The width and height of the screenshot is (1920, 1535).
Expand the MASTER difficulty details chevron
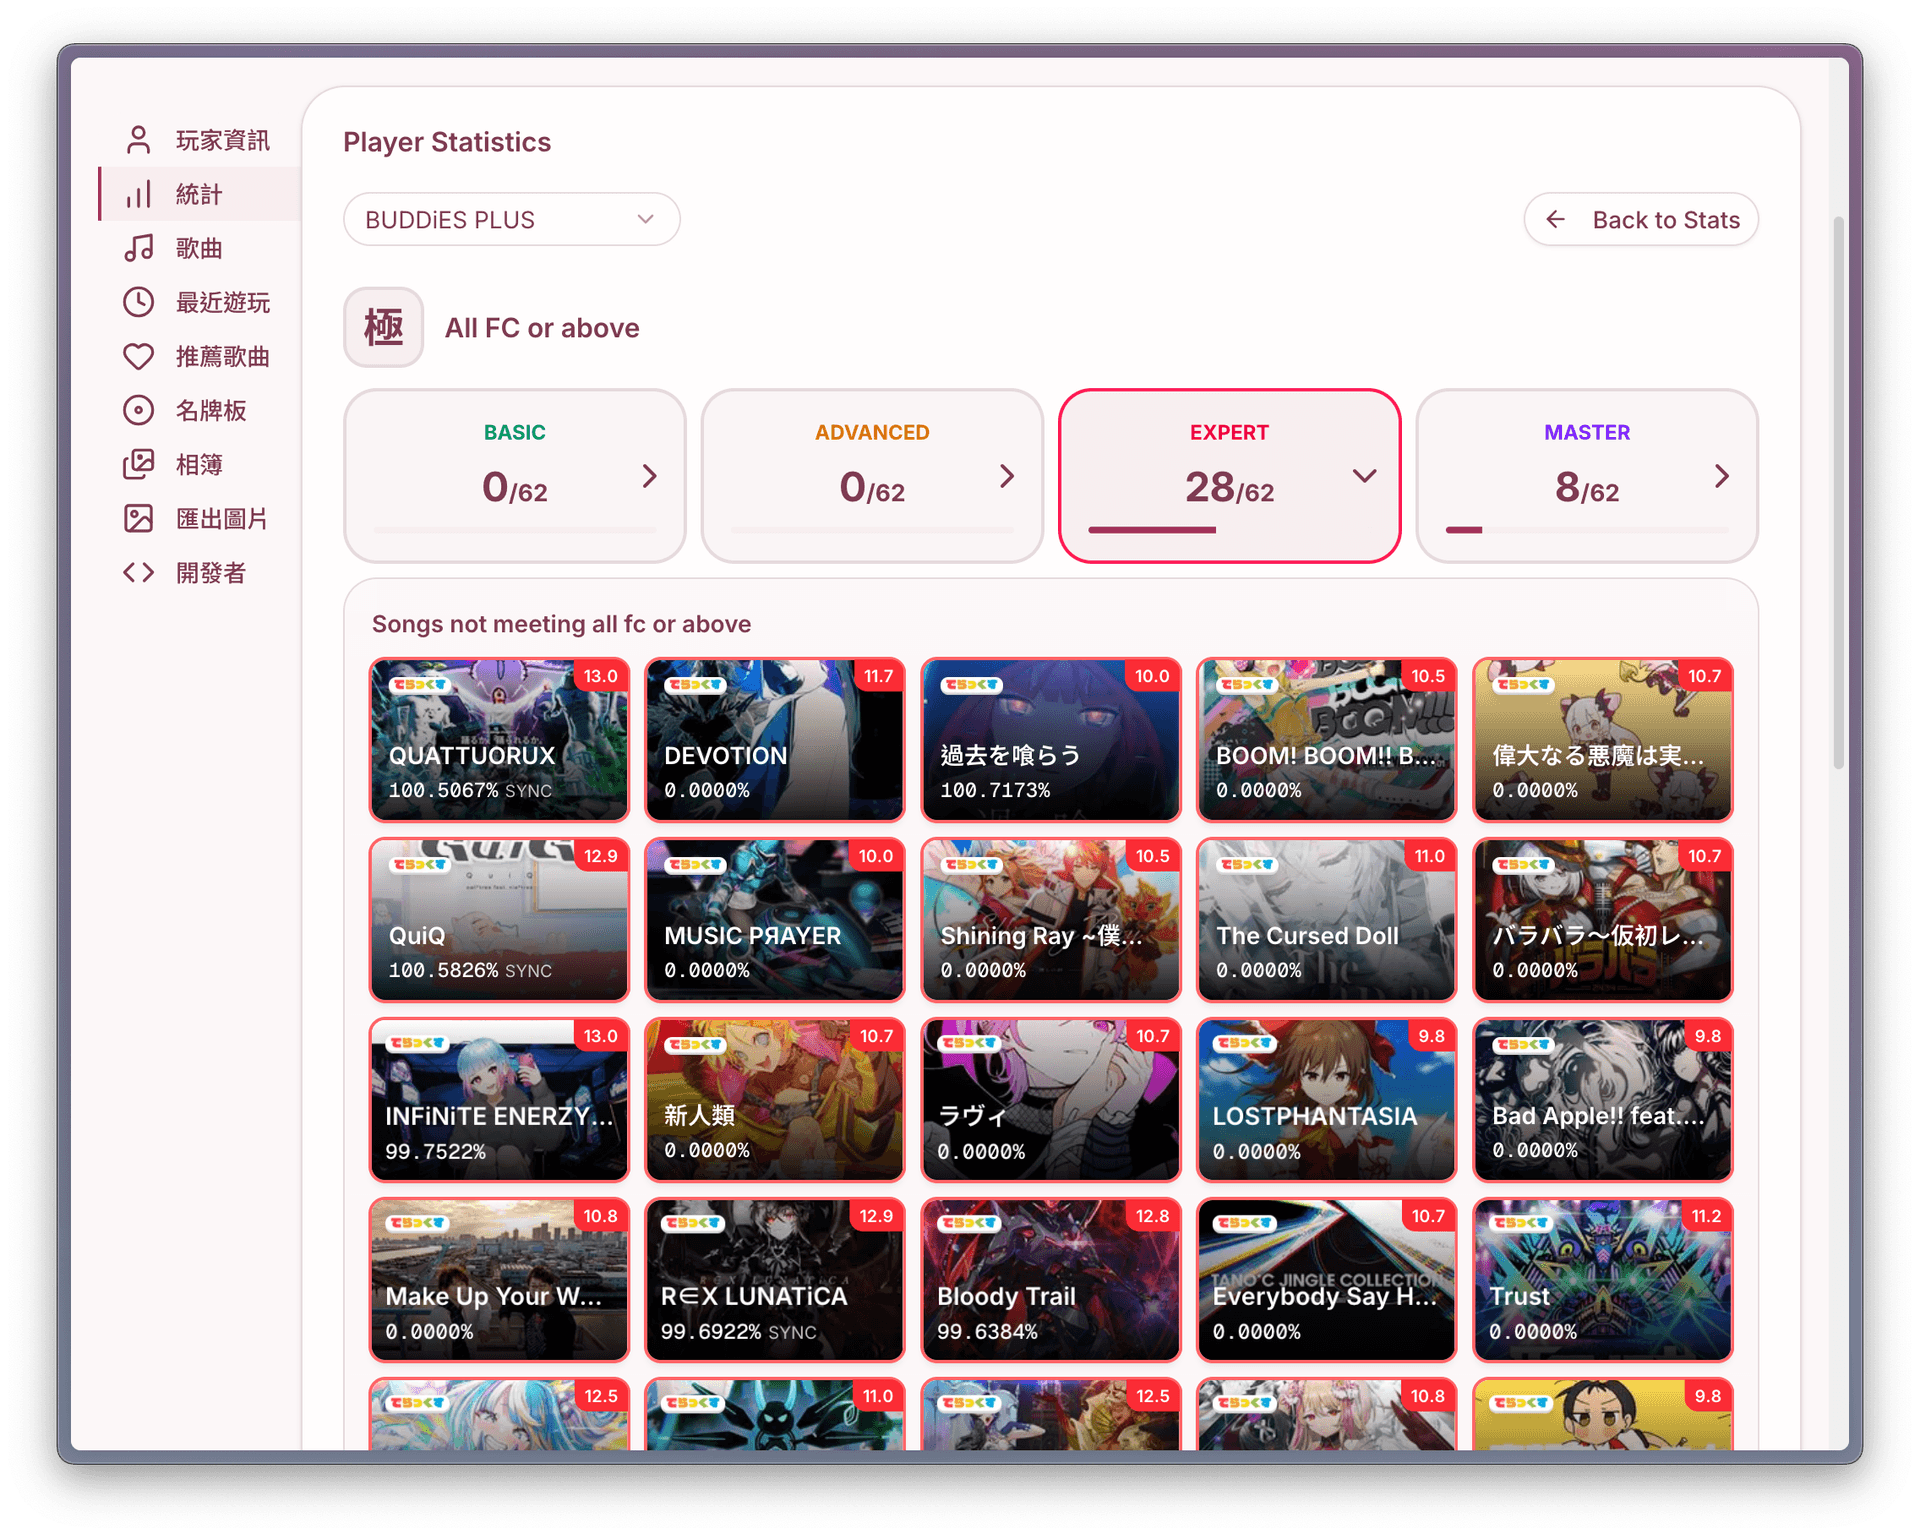[1721, 477]
